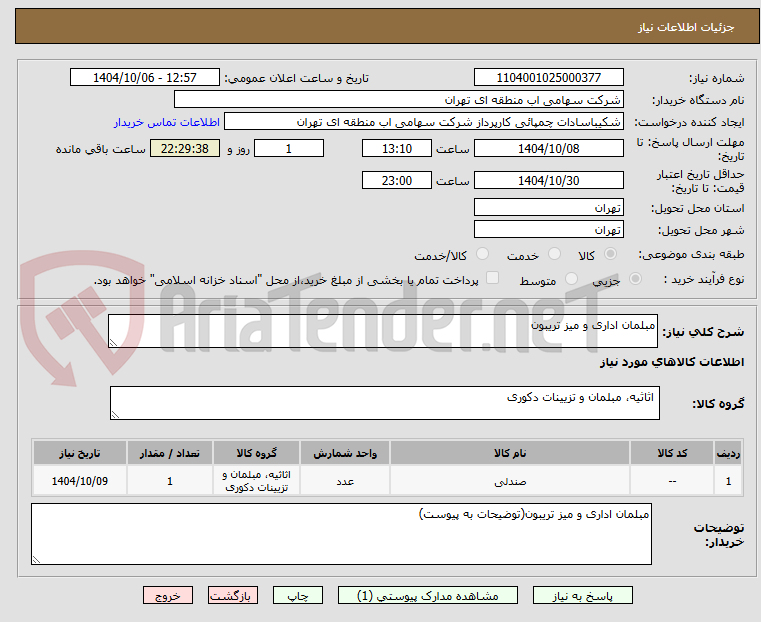This screenshot has height=622, width=761.
Task: Click the کد کالا column header
Action: point(672,453)
